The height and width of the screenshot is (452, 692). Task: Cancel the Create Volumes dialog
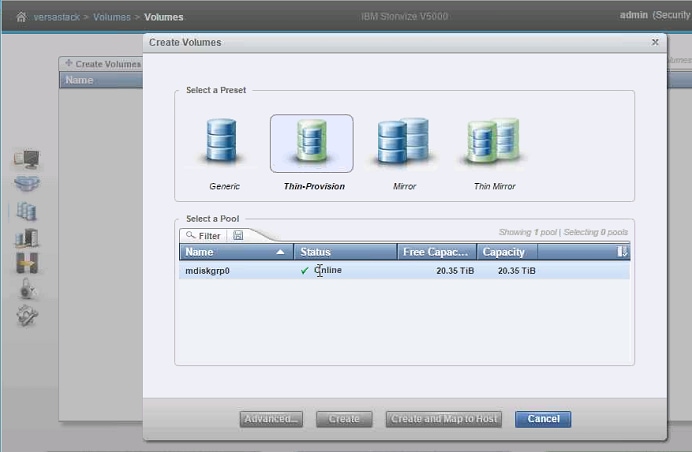point(543,419)
